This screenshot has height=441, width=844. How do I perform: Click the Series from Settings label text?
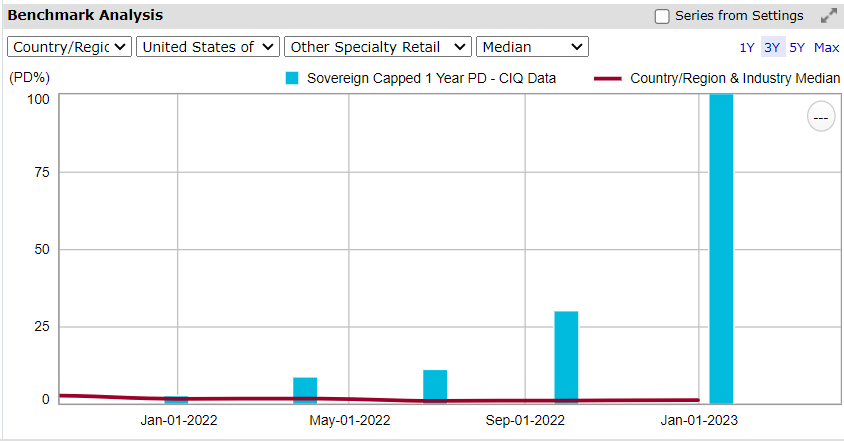click(739, 16)
